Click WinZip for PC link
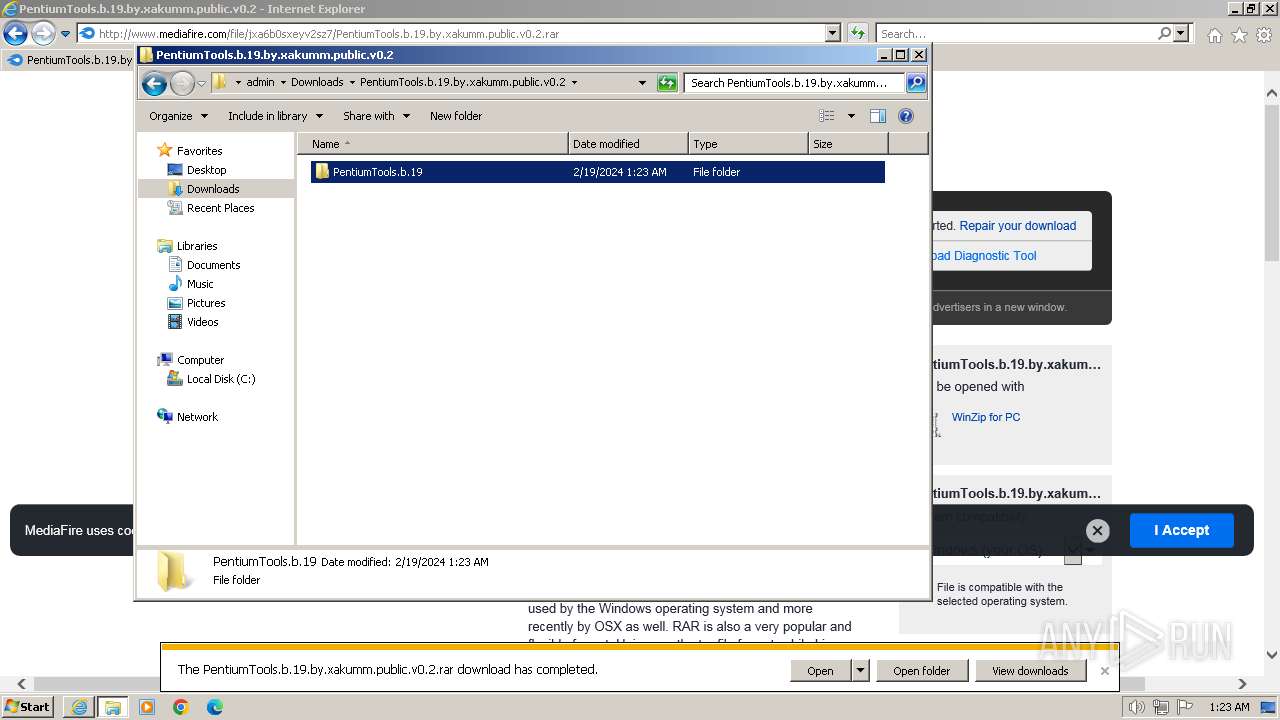 pos(986,417)
